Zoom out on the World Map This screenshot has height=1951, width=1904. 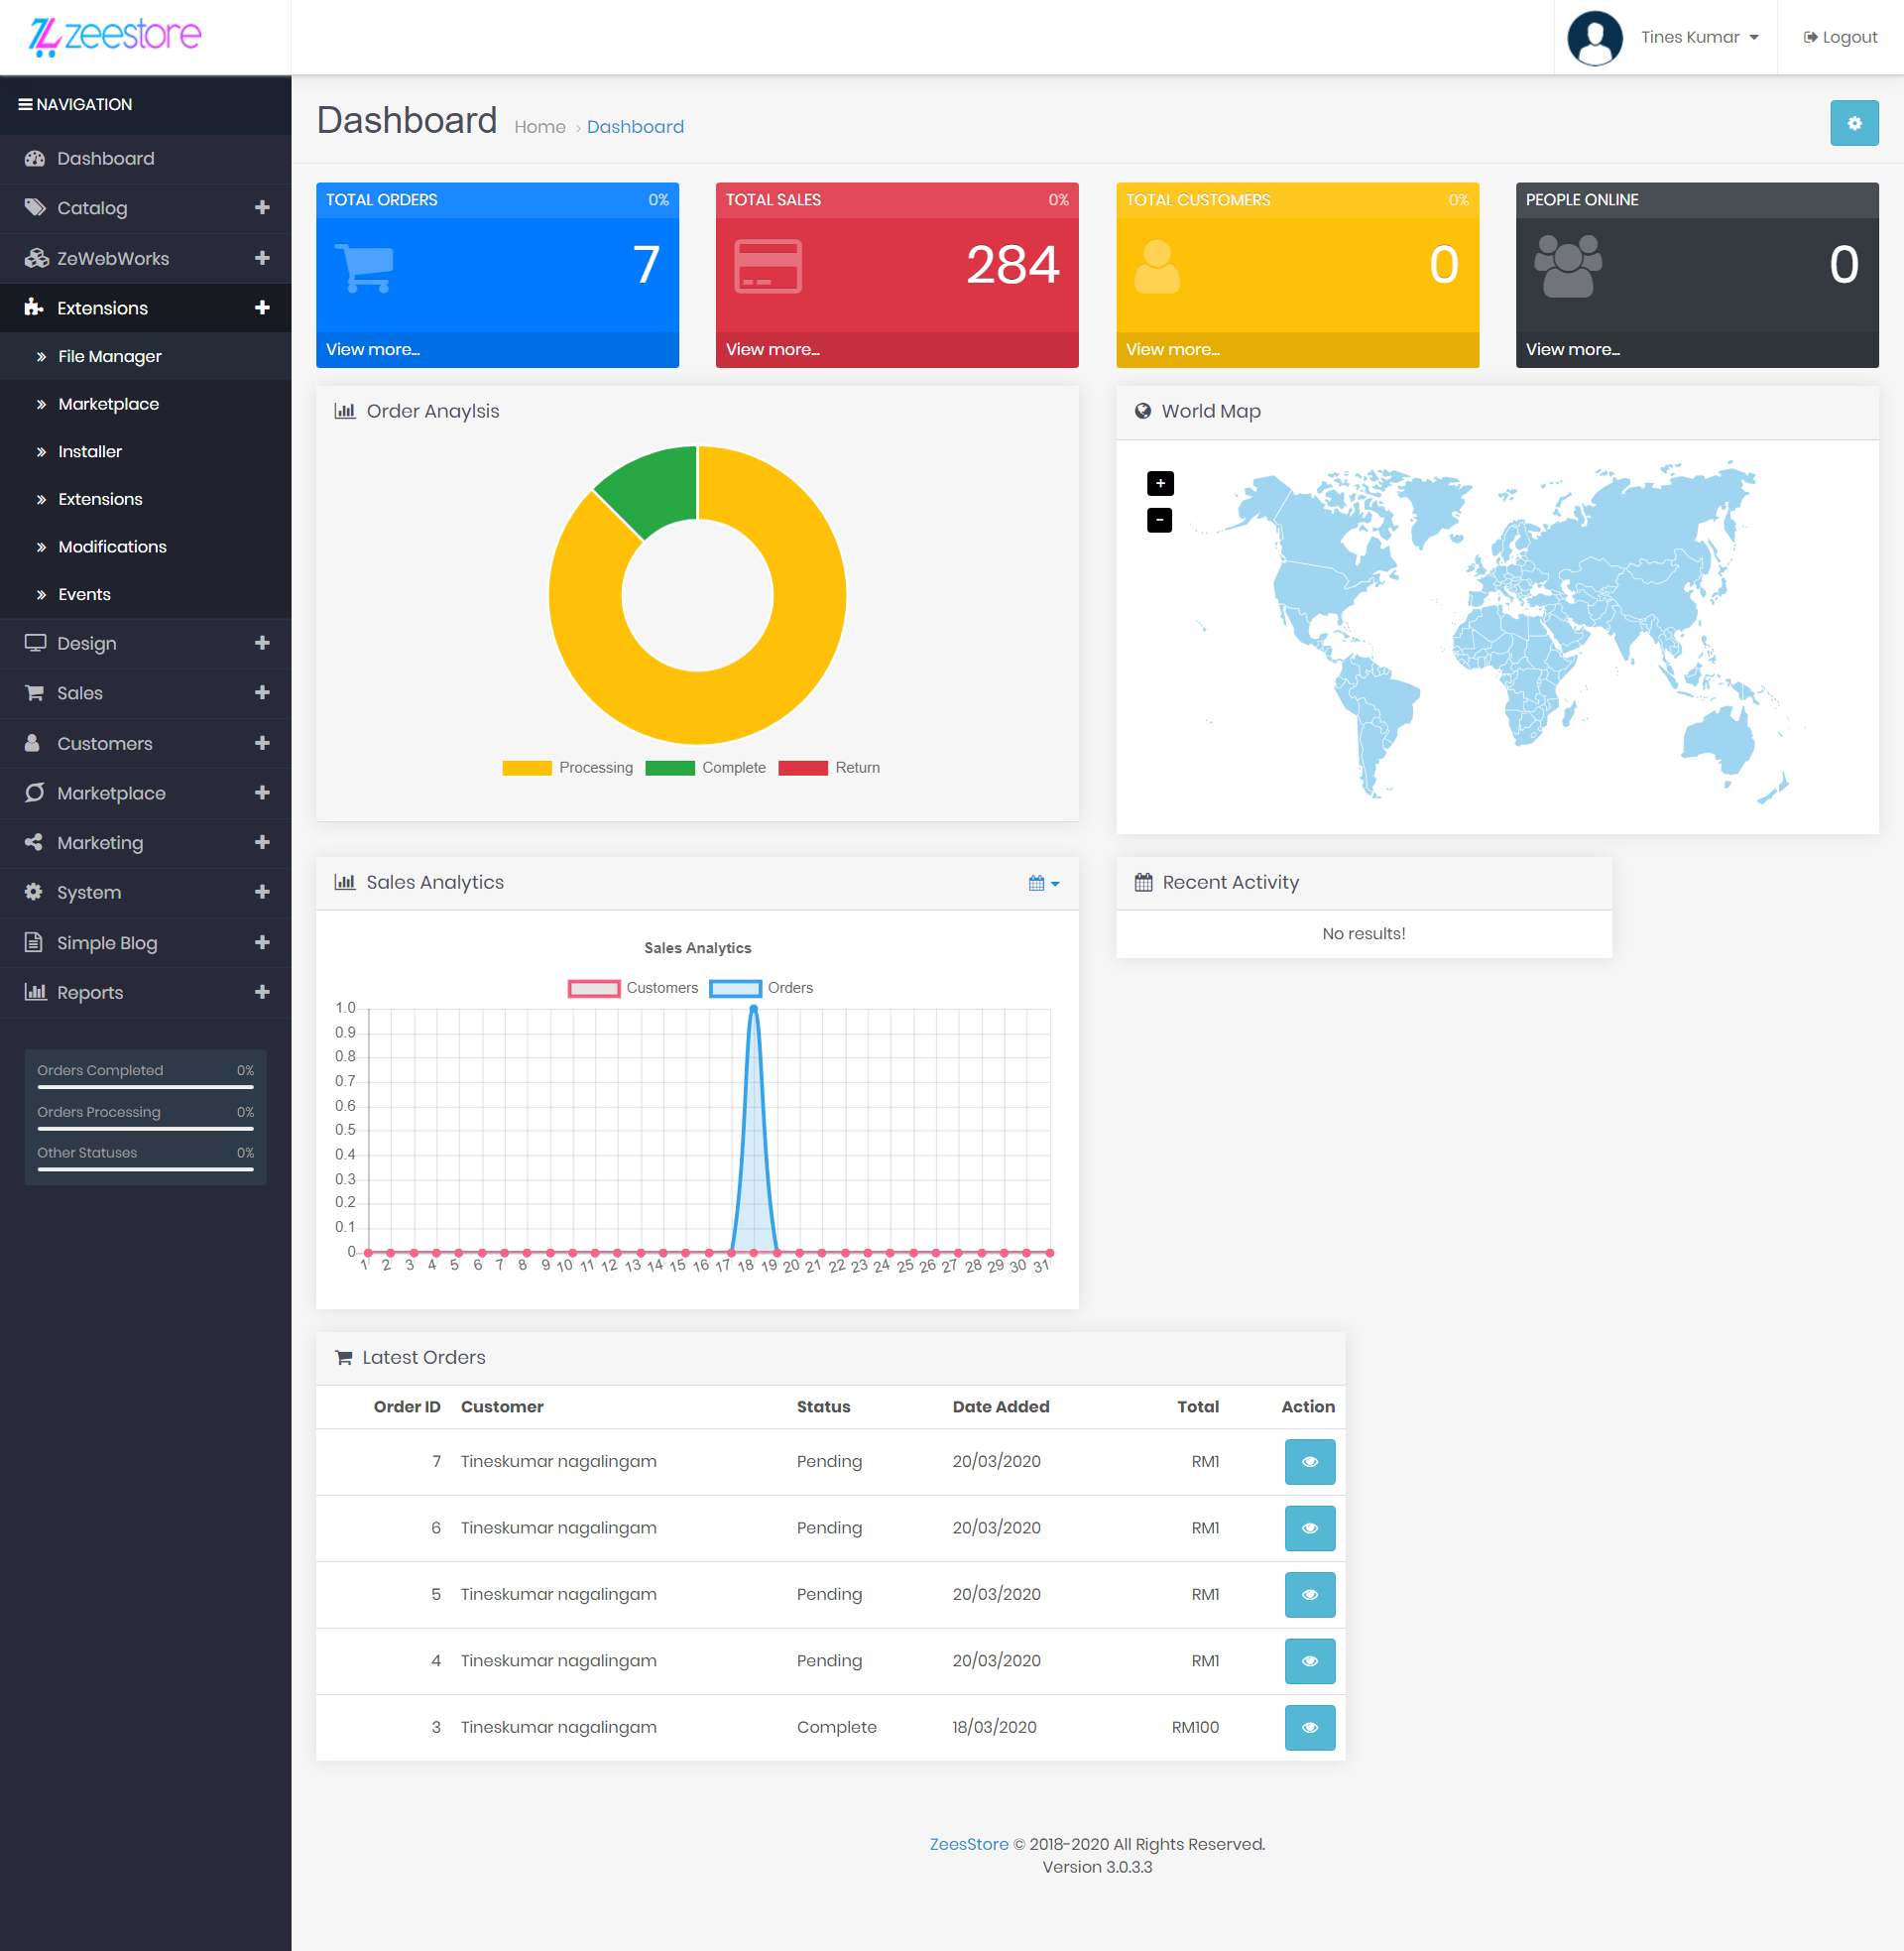pyautogui.click(x=1159, y=520)
